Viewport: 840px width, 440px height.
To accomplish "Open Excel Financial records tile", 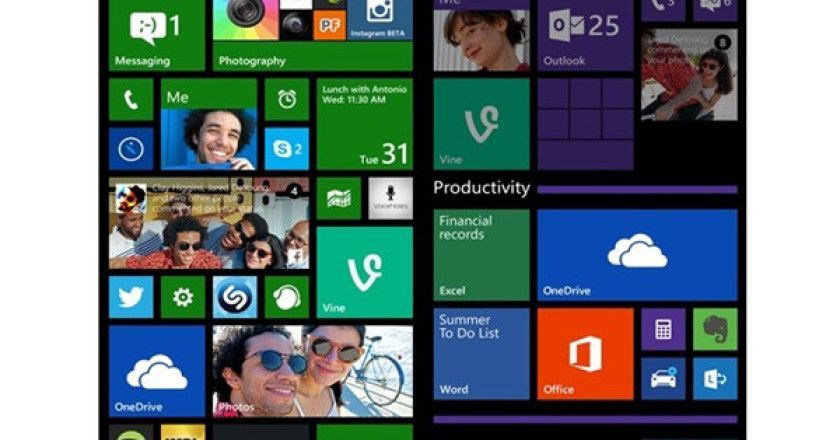I will 481,255.
